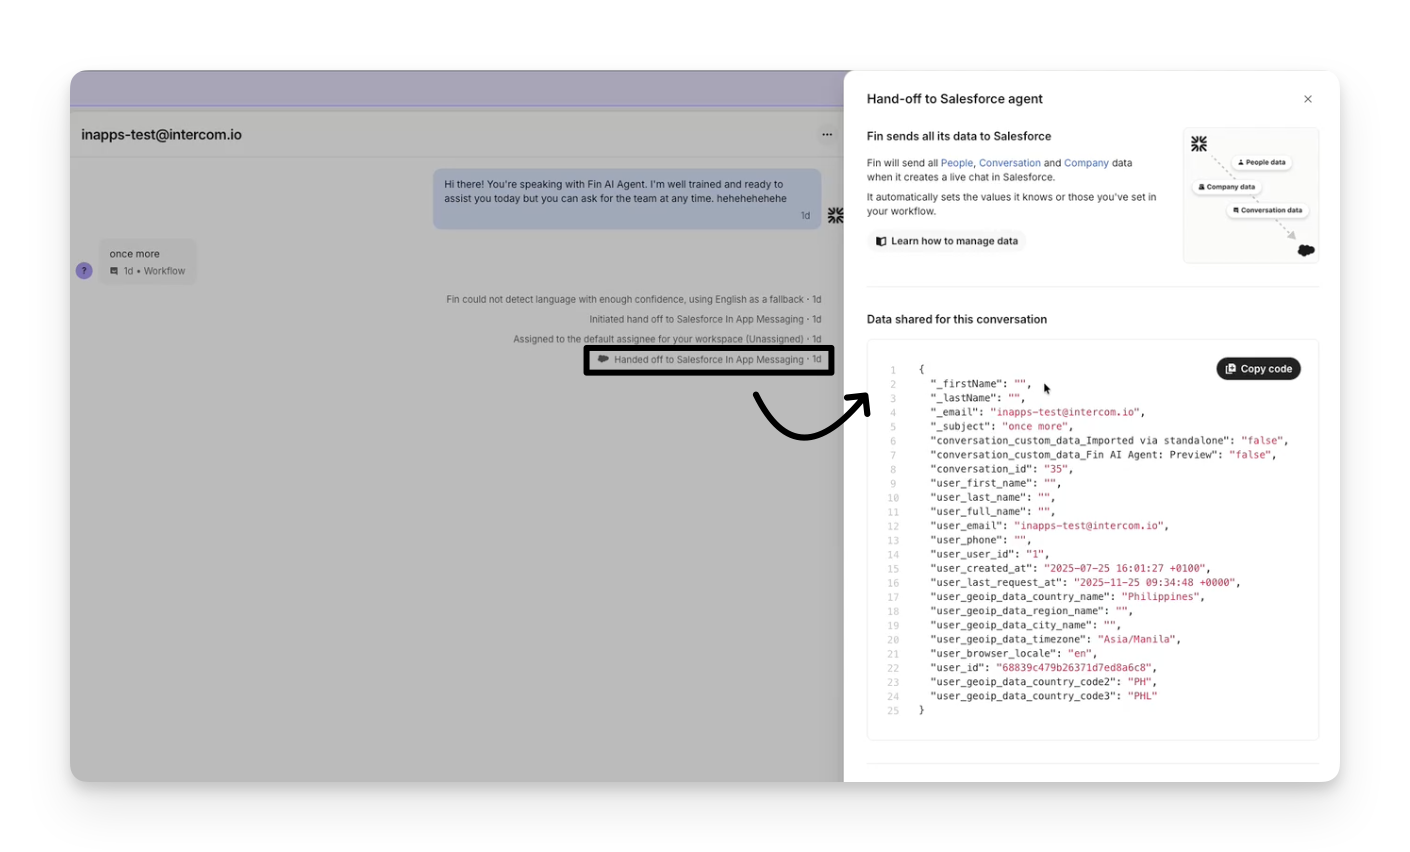Click the purple question-mark user avatar
Viewport: 1410px width, 852px height.
pos(85,271)
